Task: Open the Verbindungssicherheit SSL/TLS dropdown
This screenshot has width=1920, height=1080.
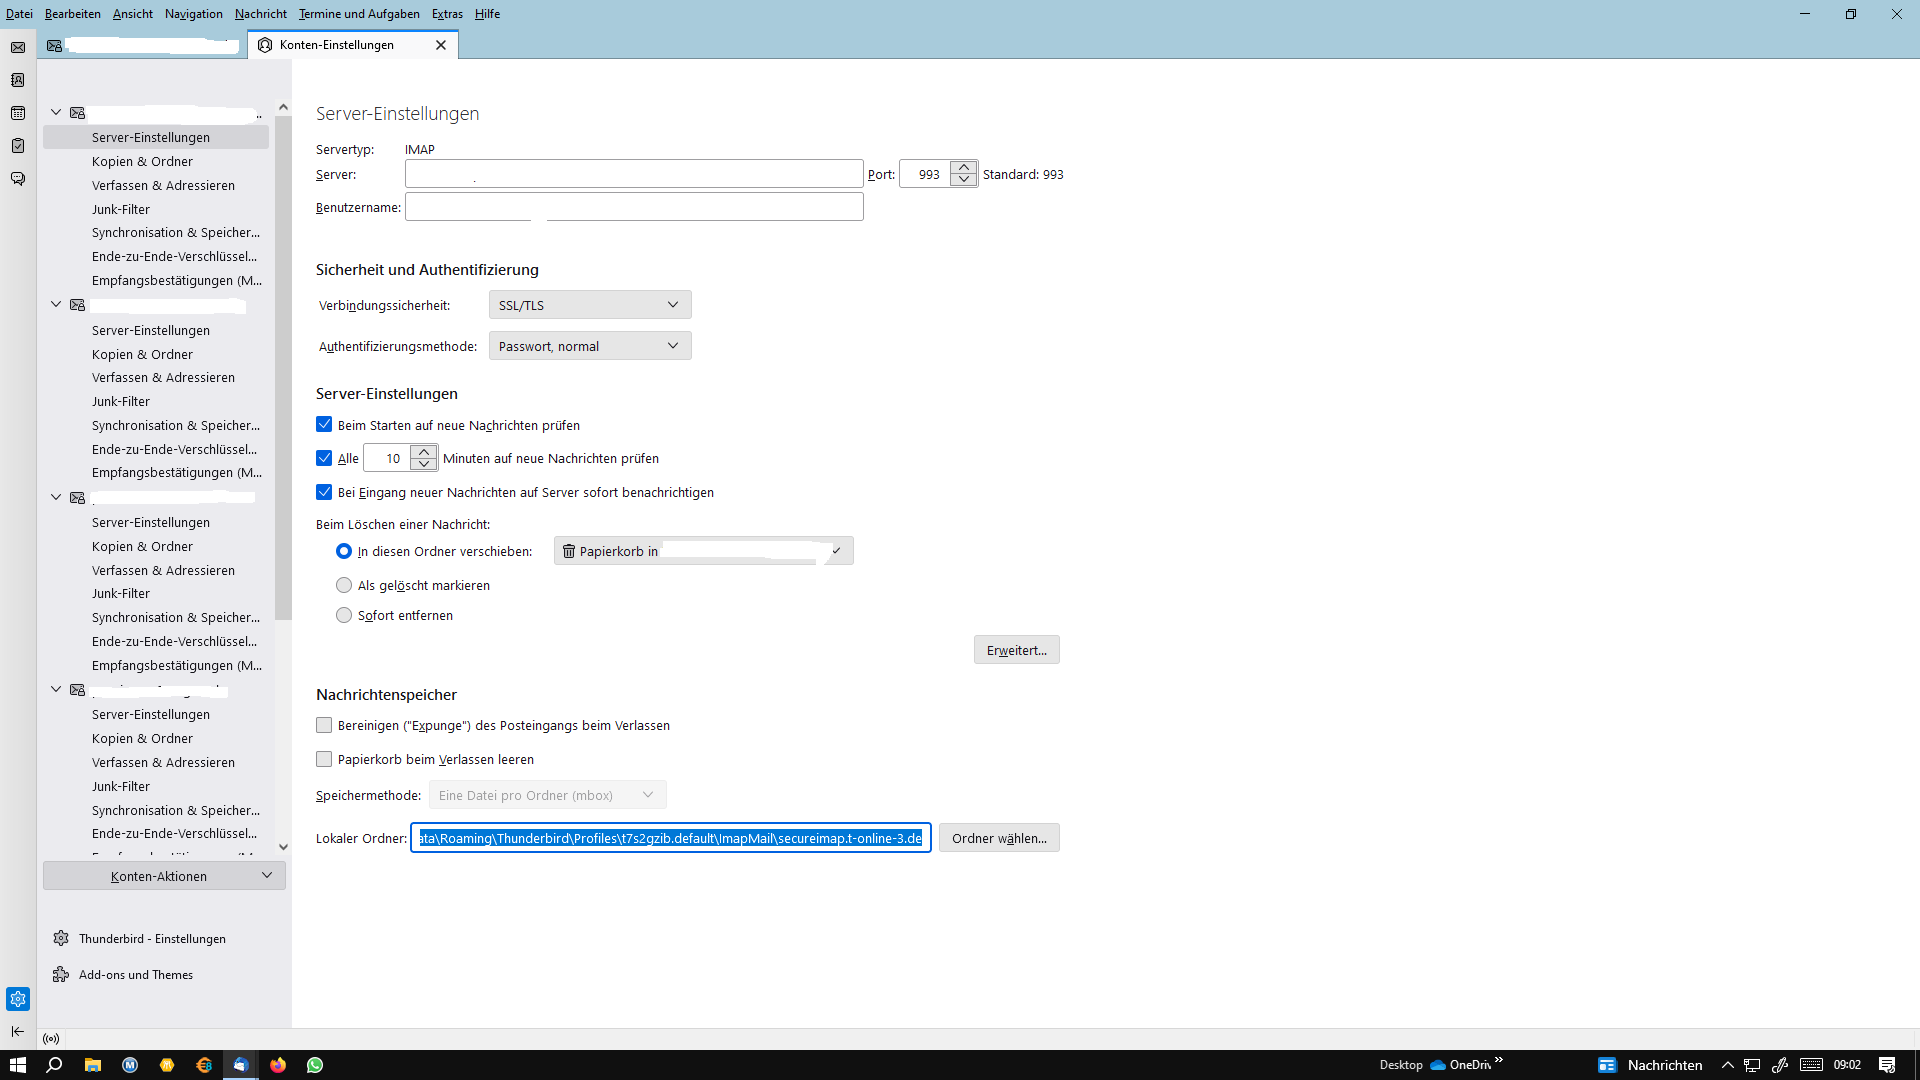Action: point(589,305)
